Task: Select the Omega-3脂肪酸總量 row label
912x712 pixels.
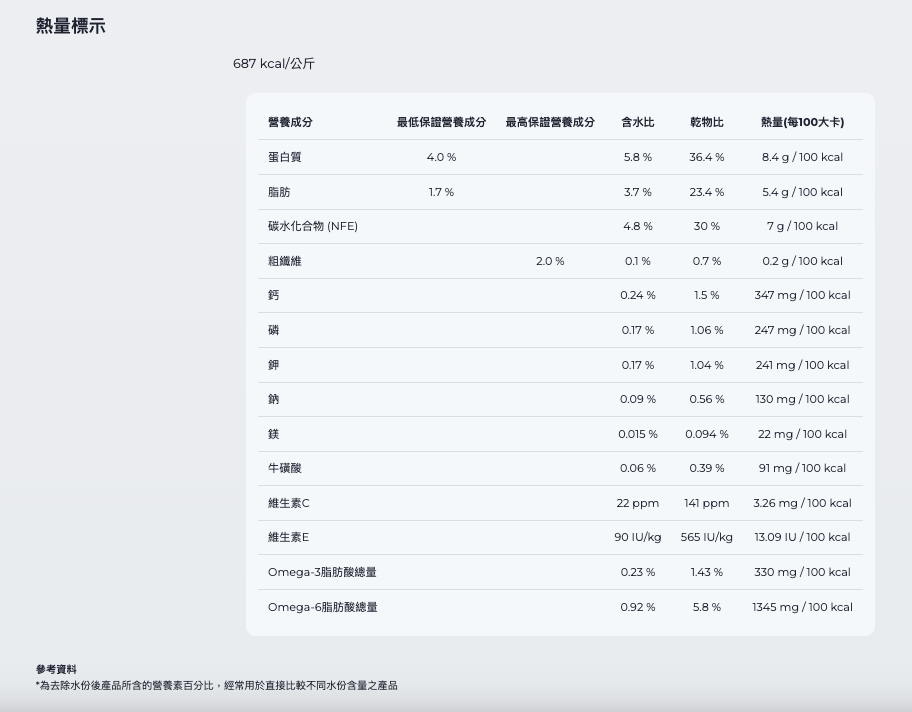Action: click(x=322, y=572)
